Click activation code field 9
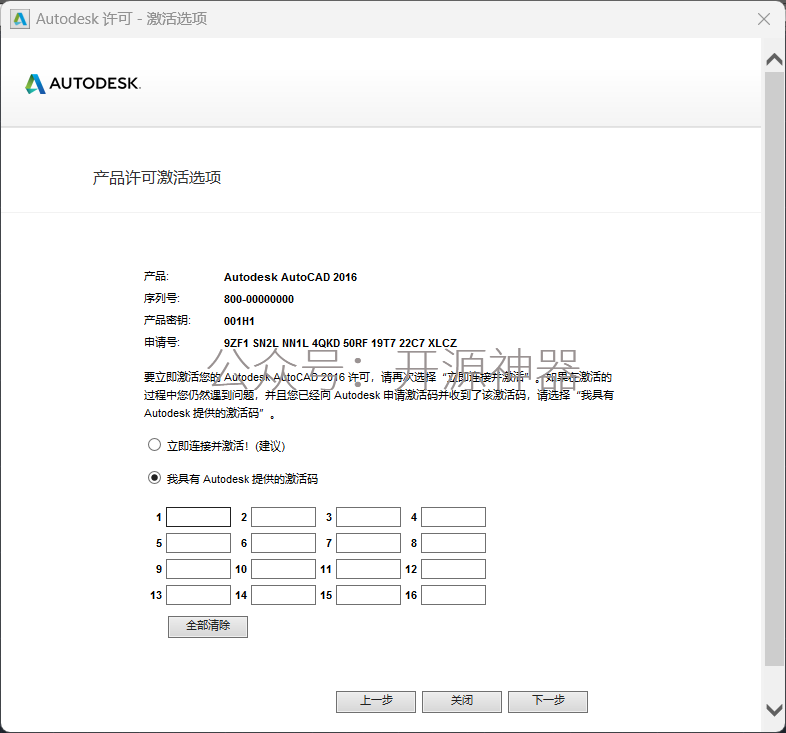 coord(199,569)
